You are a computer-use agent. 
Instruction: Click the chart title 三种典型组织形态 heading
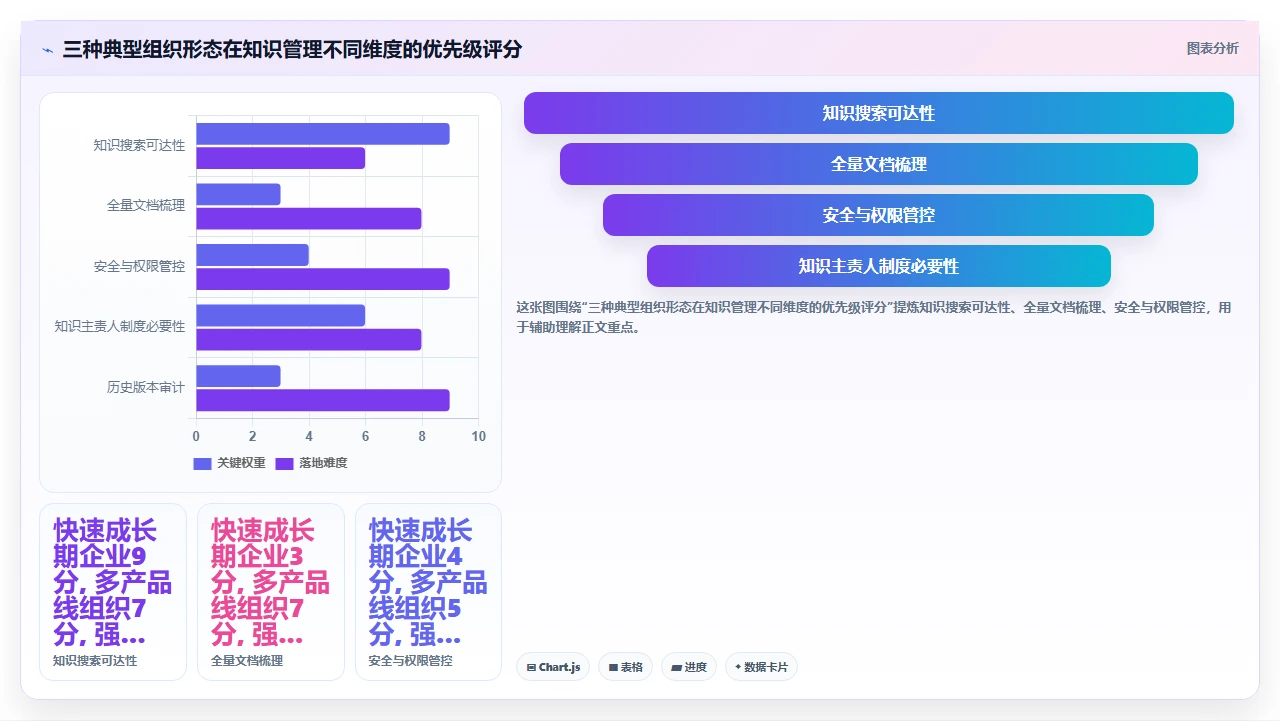(292, 49)
